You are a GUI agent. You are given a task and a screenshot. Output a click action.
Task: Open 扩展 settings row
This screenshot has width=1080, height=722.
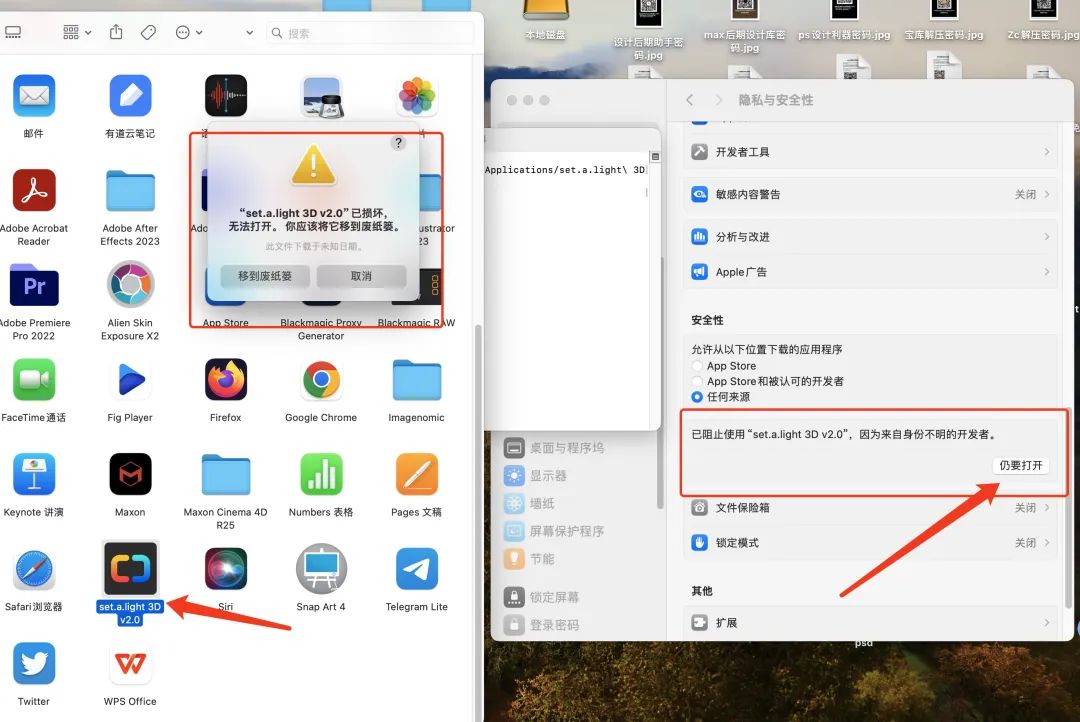coord(871,623)
